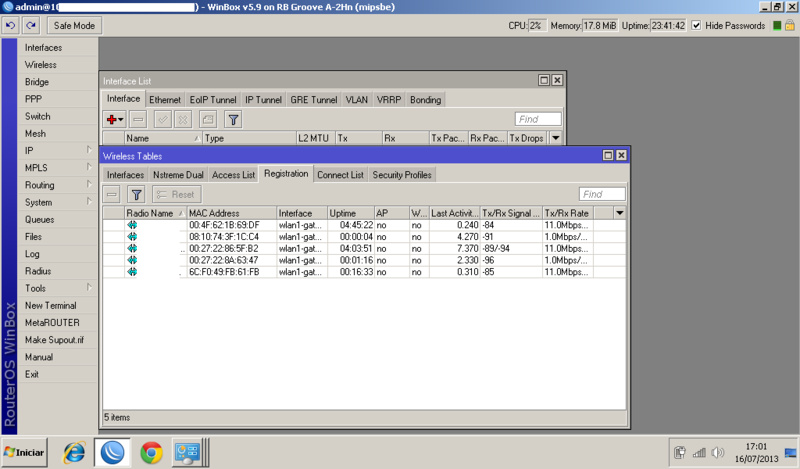Click client icon for 08:10:74:3F:1C:C4 row
Image resolution: width=800 pixels, height=469 pixels.
point(132,237)
